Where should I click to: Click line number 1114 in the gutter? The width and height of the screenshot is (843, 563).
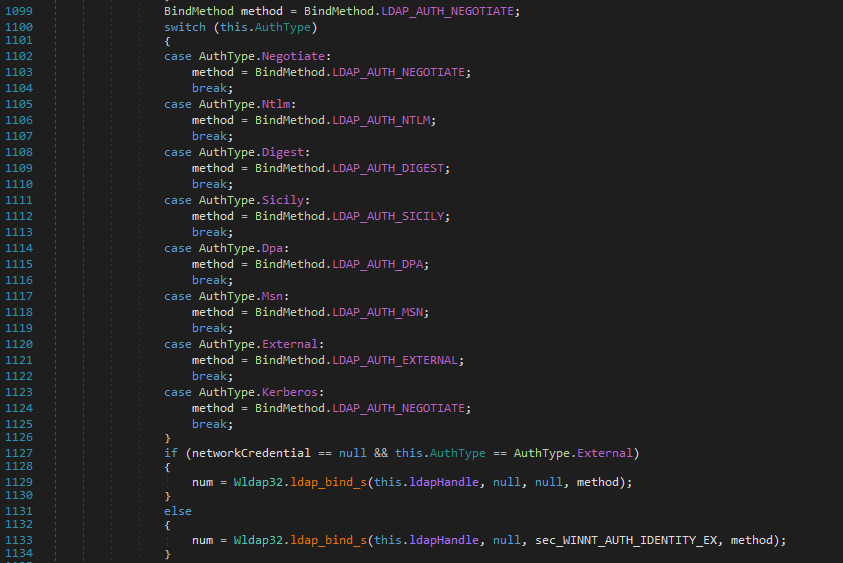(x=19, y=248)
